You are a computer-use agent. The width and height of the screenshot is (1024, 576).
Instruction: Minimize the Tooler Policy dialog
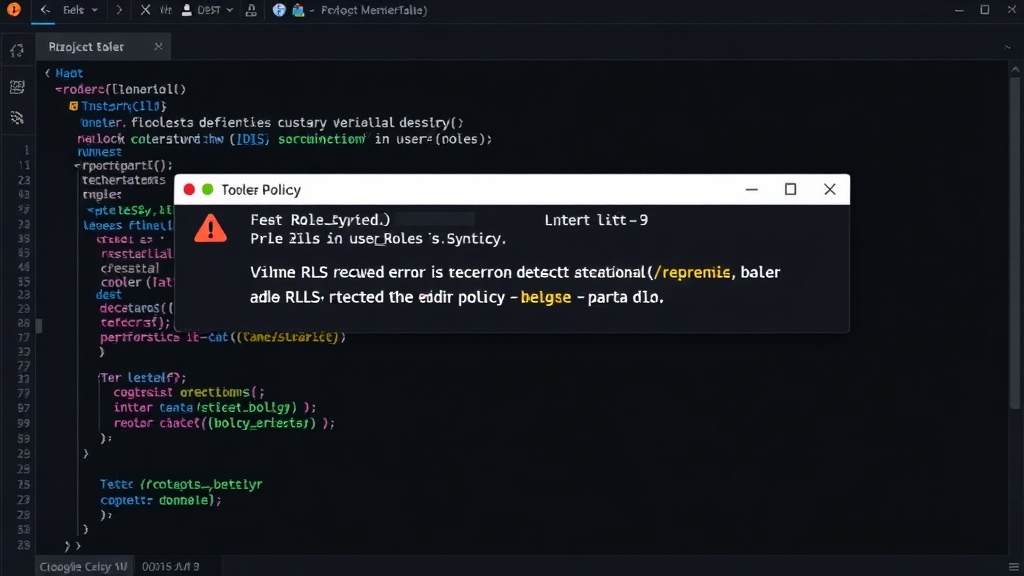click(752, 189)
